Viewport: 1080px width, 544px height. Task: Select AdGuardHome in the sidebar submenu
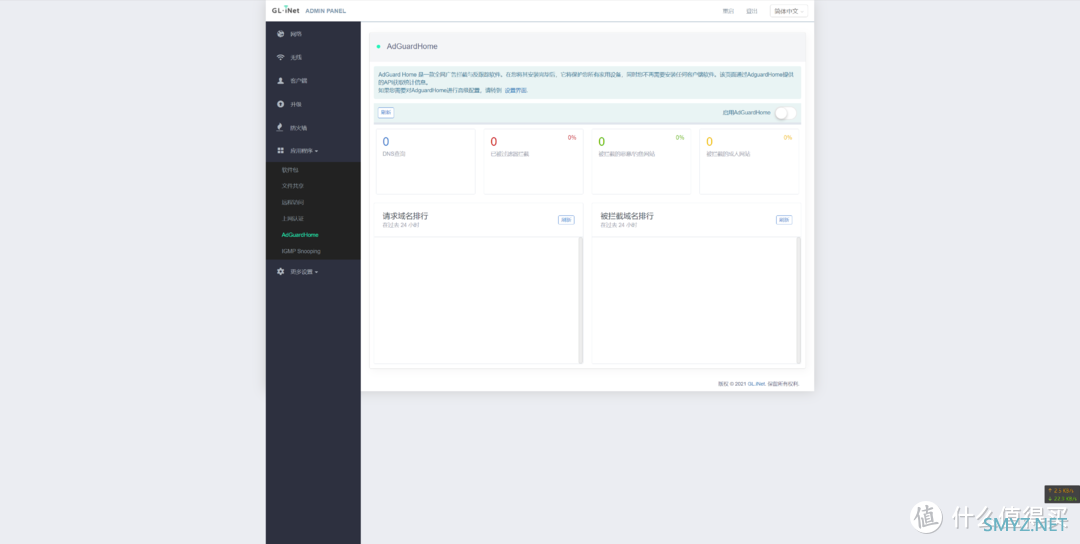300,235
